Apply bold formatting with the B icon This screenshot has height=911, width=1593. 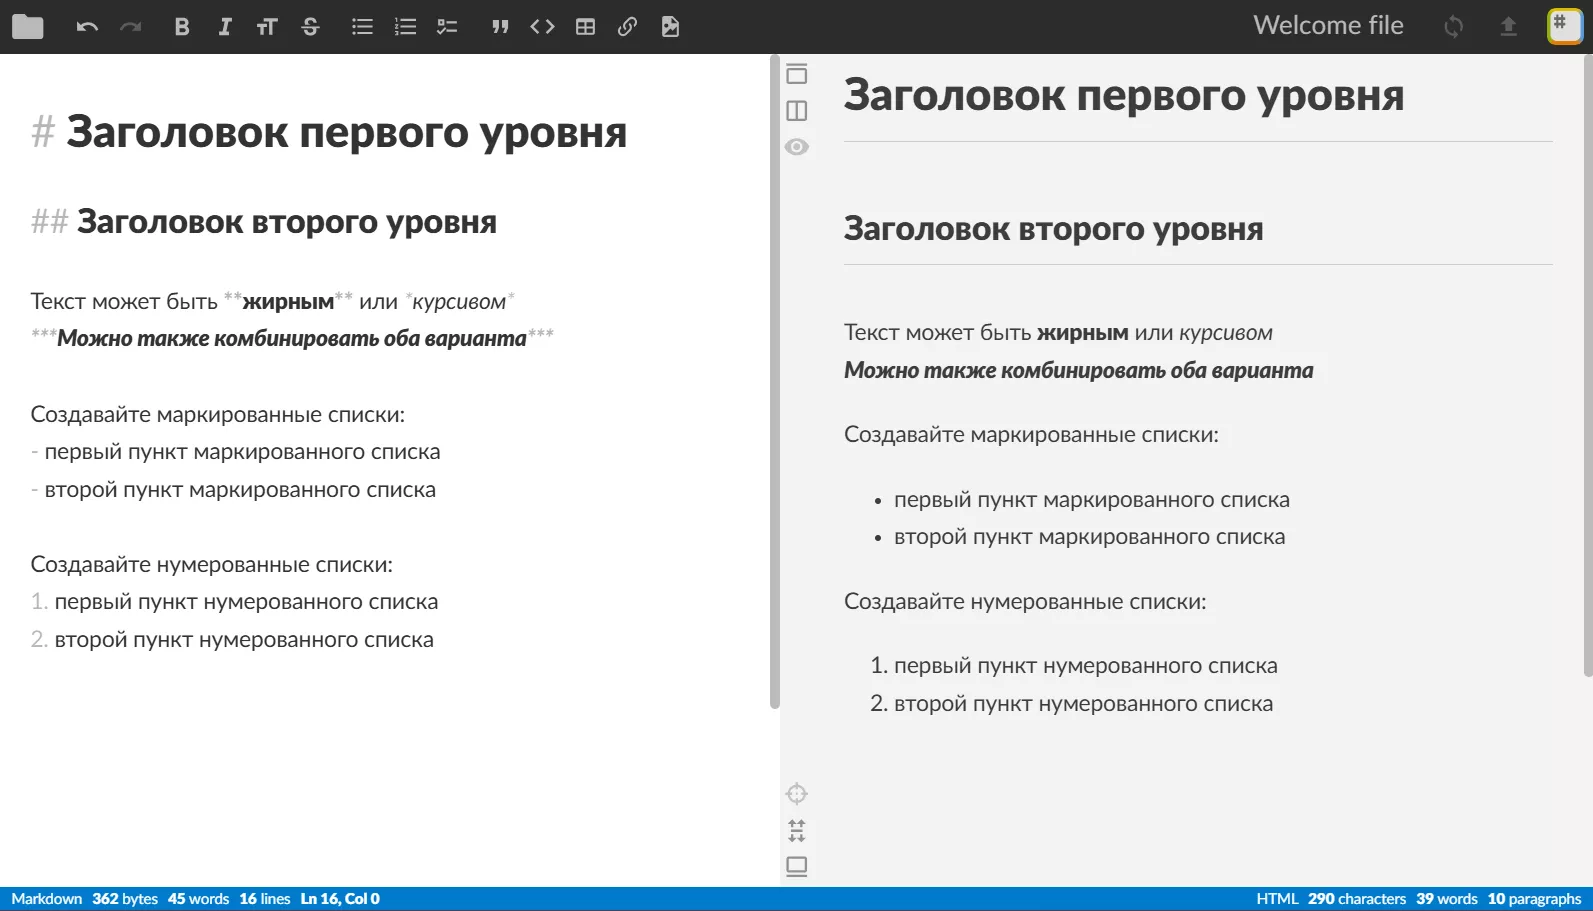click(181, 27)
